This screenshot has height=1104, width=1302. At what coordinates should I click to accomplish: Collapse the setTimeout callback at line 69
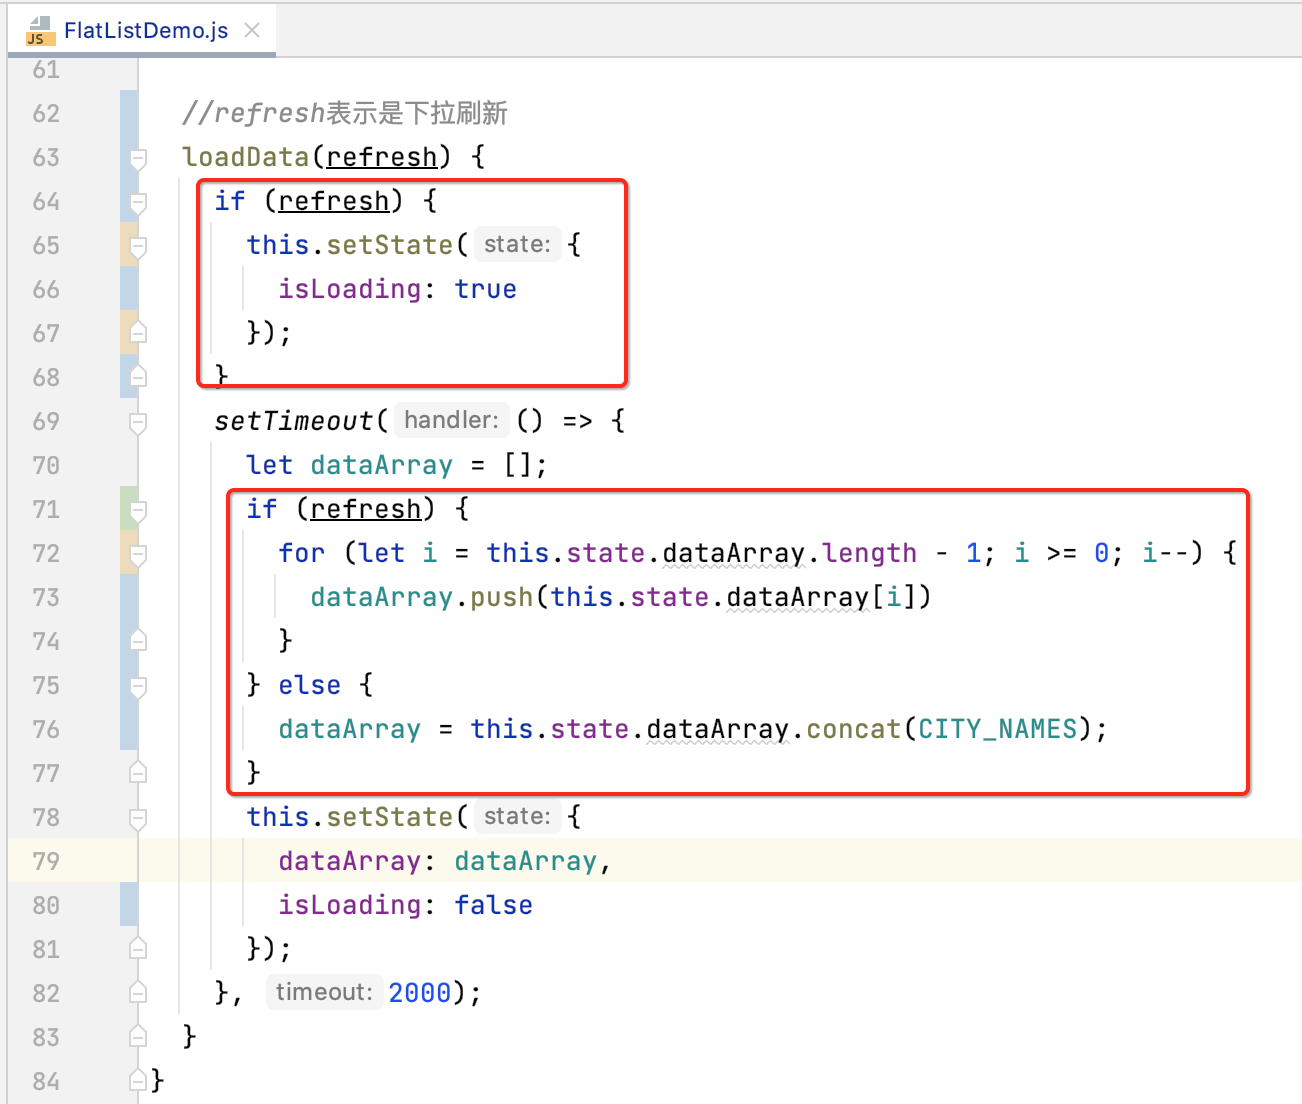click(138, 422)
